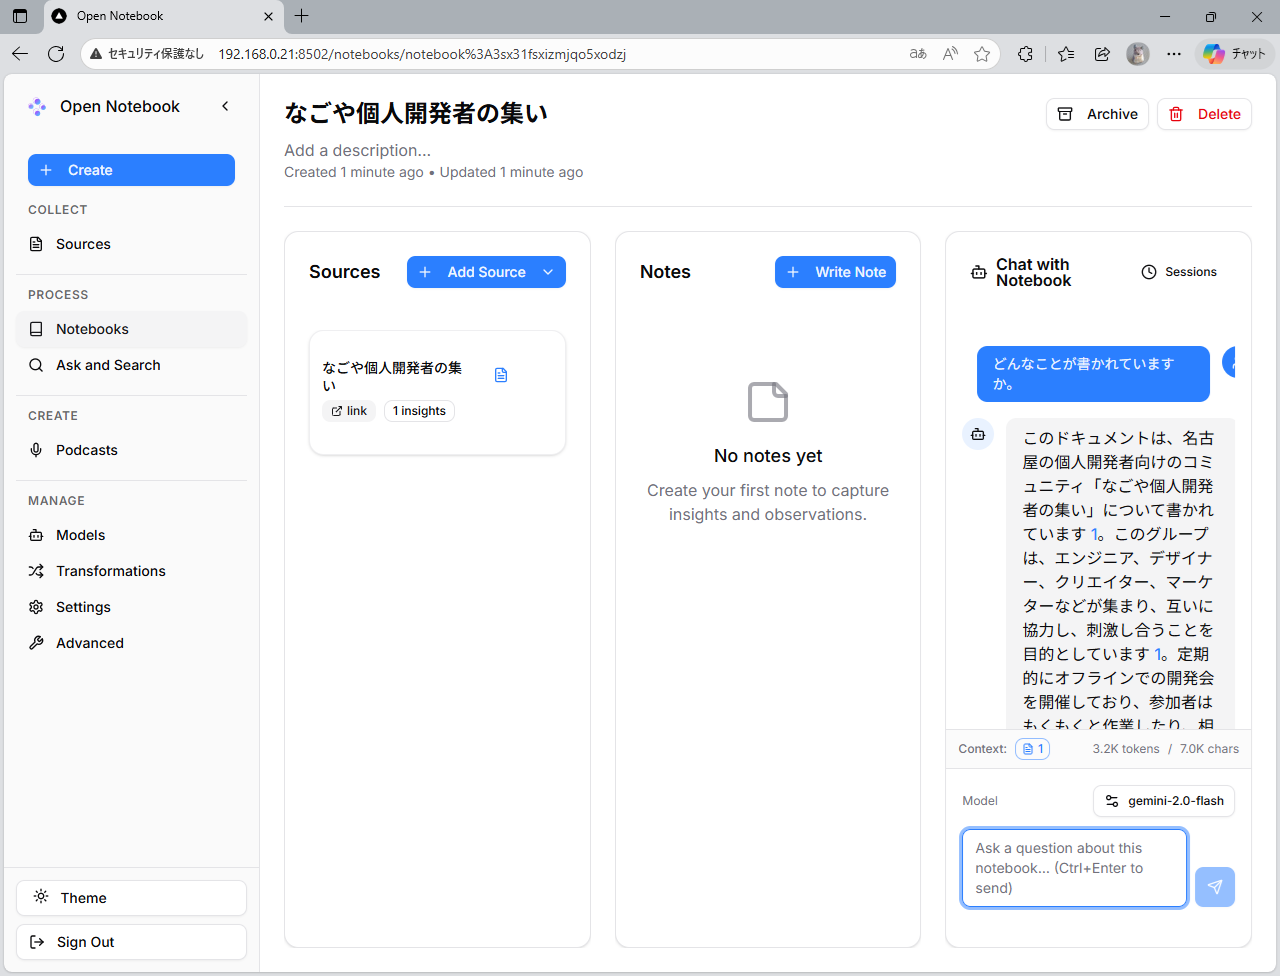
Task: Archive this notebook
Action: (x=1097, y=114)
